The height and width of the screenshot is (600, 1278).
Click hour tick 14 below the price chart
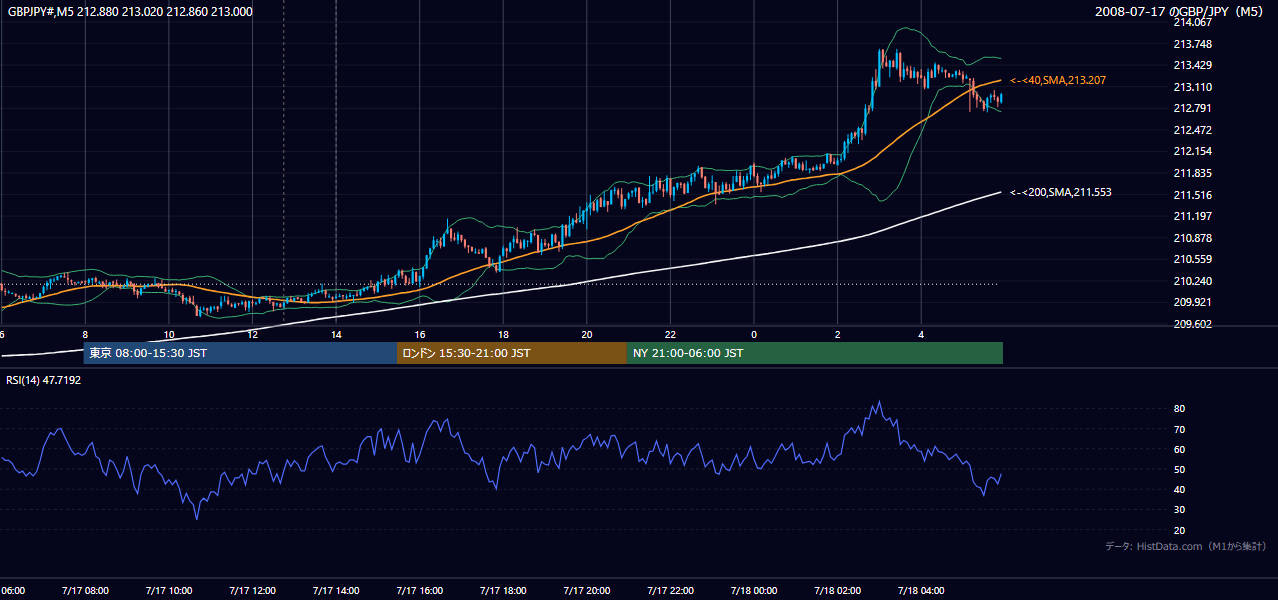(336, 335)
